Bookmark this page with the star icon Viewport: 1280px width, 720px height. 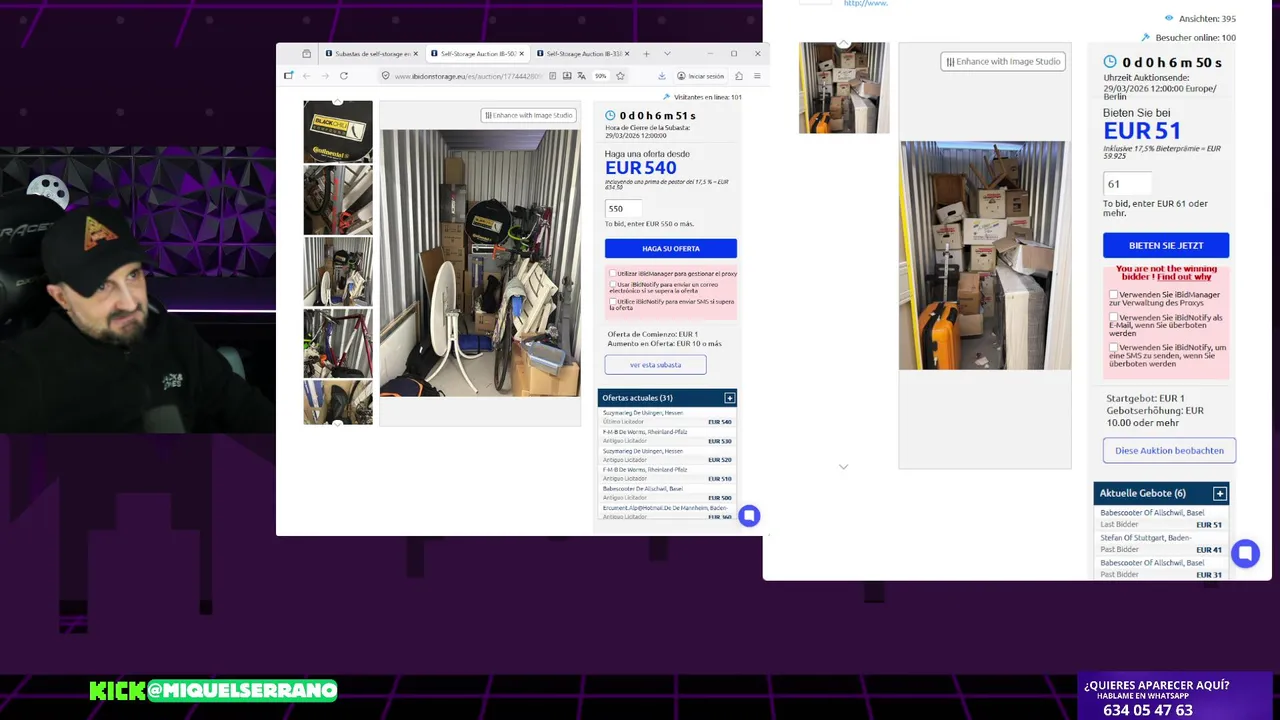[620, 76]
